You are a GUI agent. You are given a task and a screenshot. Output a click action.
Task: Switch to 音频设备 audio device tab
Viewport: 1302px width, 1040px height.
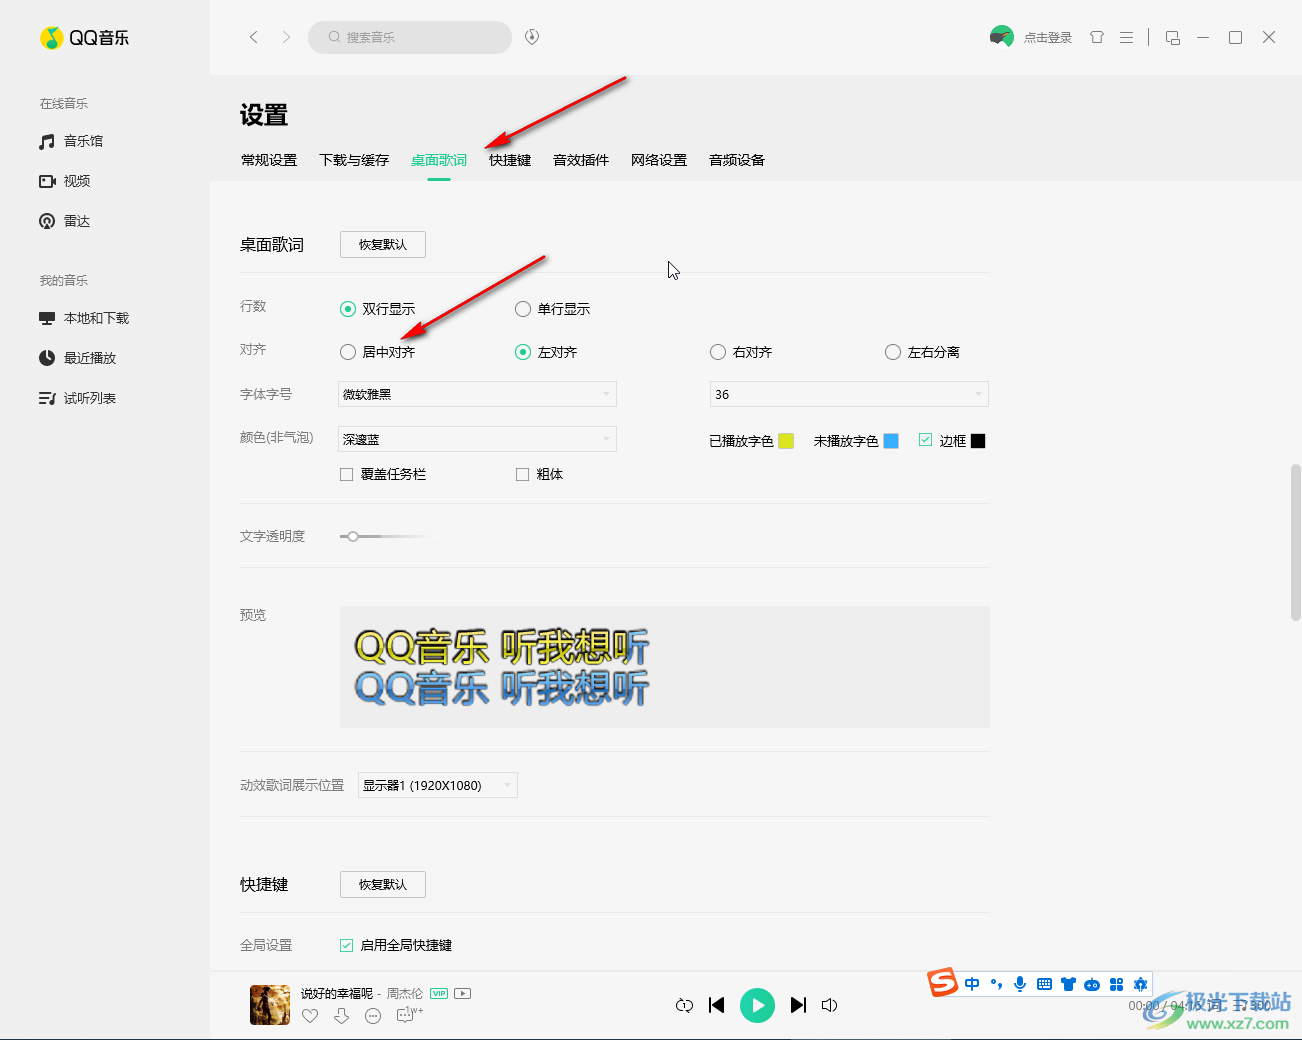click(737, 160)
